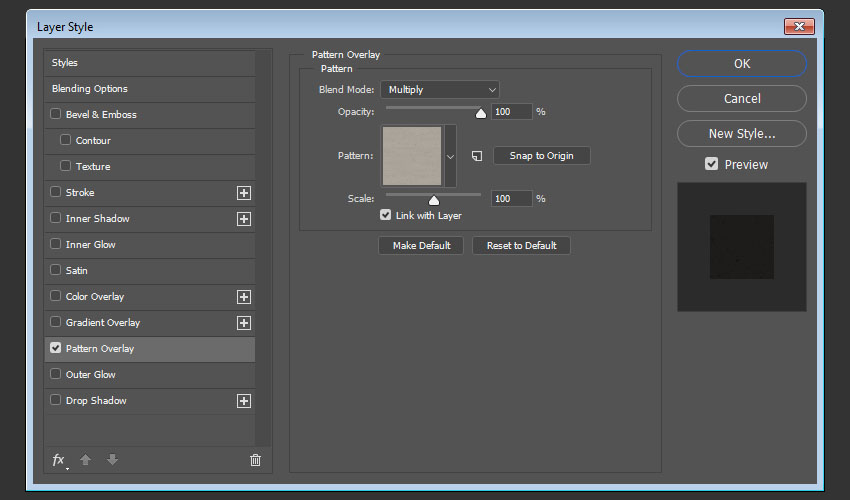Add a Gradient Overlay using plus icon
This screenshot has width=850, height=500.
tap(243, 323)
